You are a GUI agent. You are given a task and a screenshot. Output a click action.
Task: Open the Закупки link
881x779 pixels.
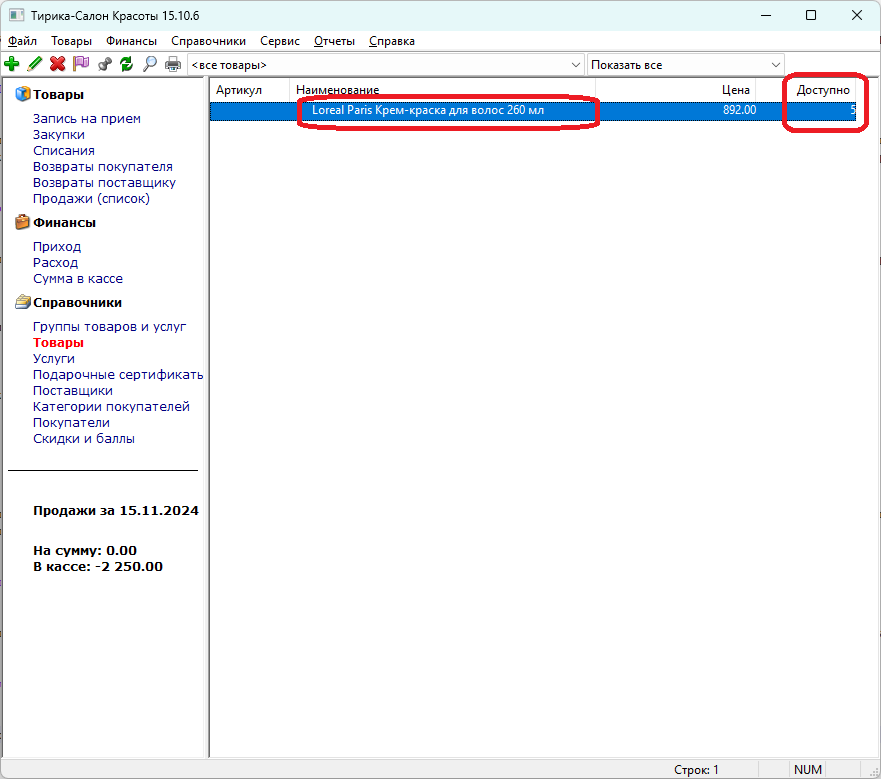59,135
